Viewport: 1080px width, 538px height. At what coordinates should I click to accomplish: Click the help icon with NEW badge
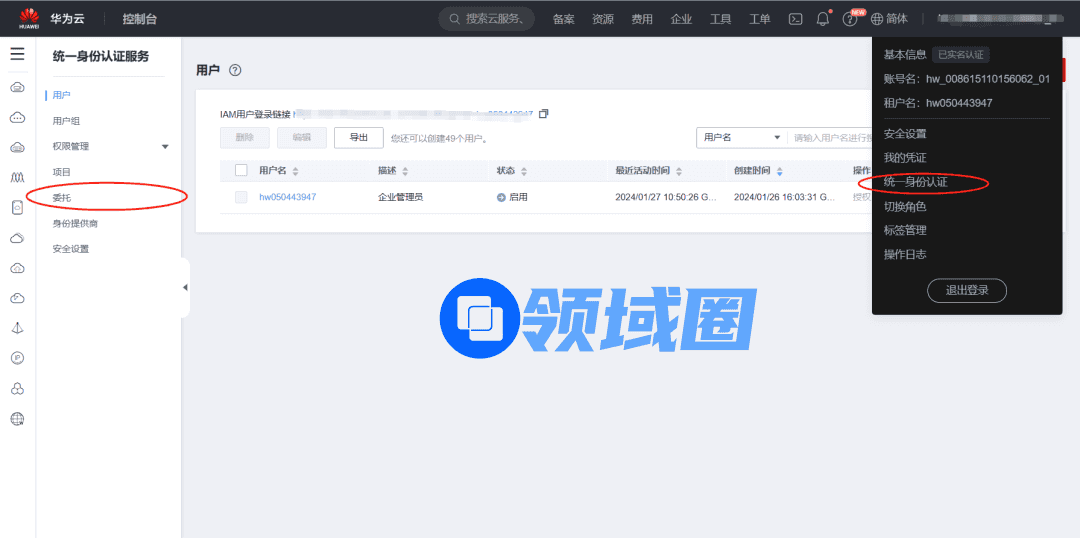point(850,19)
